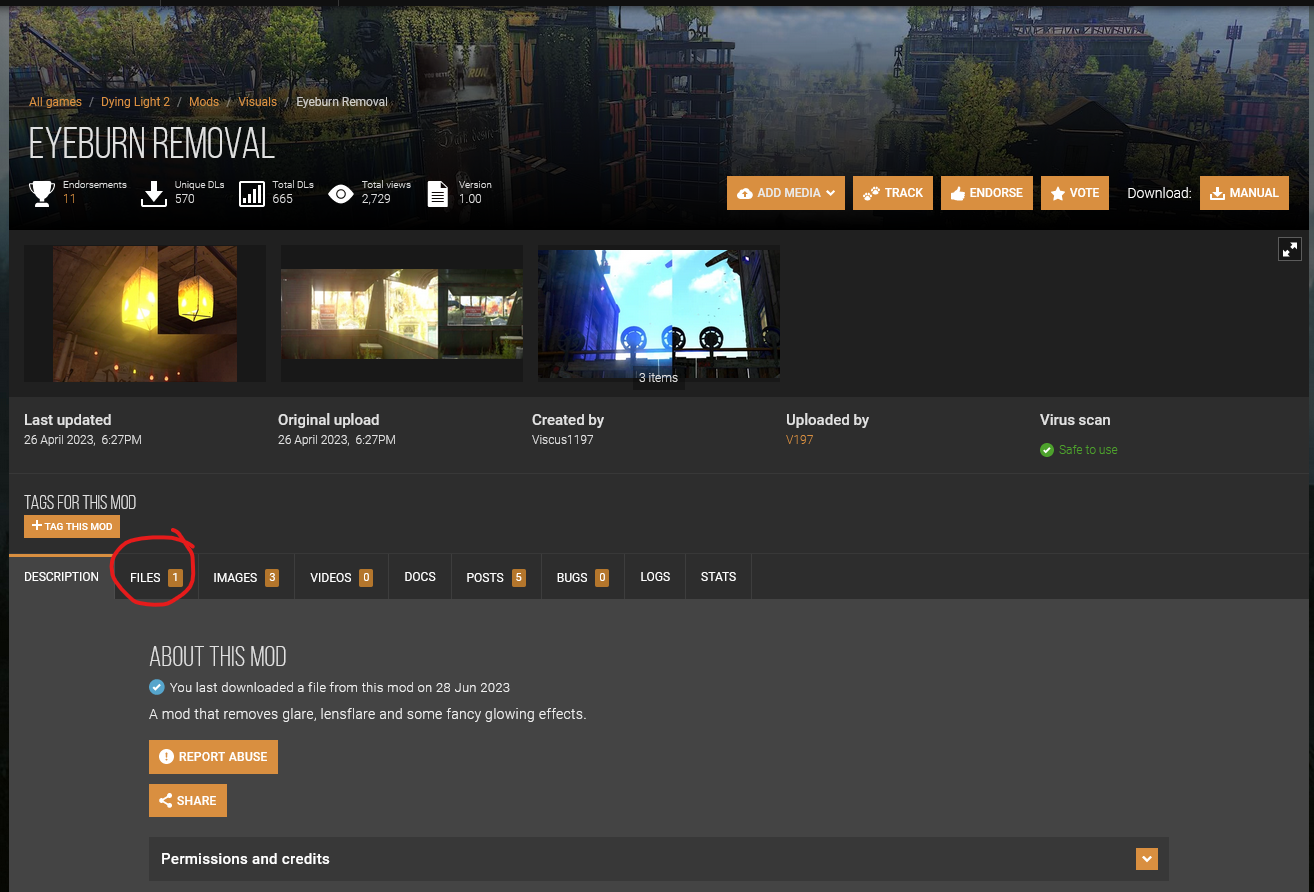The height and width of the screenshot is (892, 1314).
Task: Open uploader V197's profile link
Action: click(800, 440)
